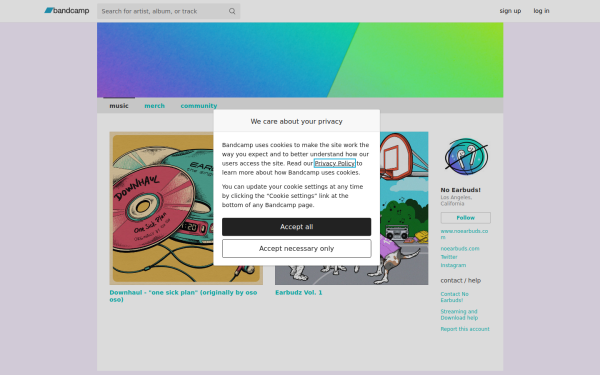
Task: Switch to the music tab
Action: click(x=119, y=106)
